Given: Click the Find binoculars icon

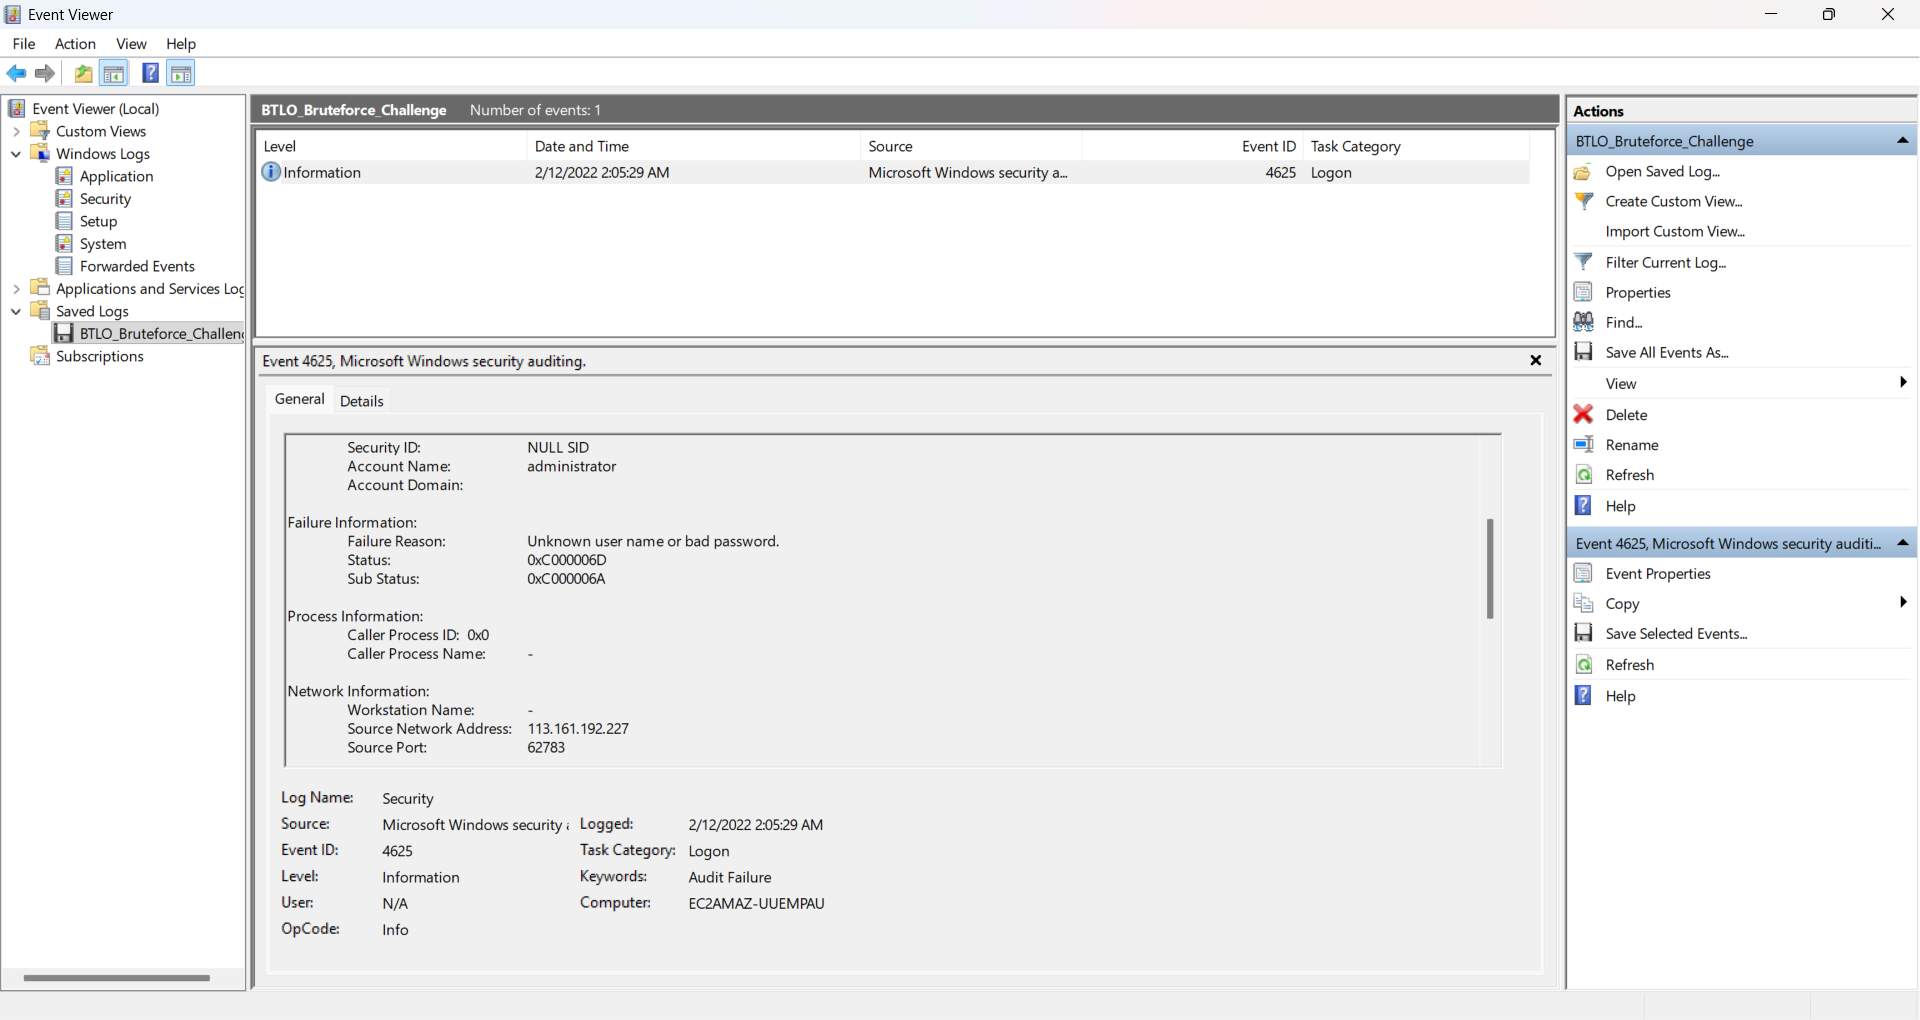Looking at the screenshot, I should coord(1583,322).
